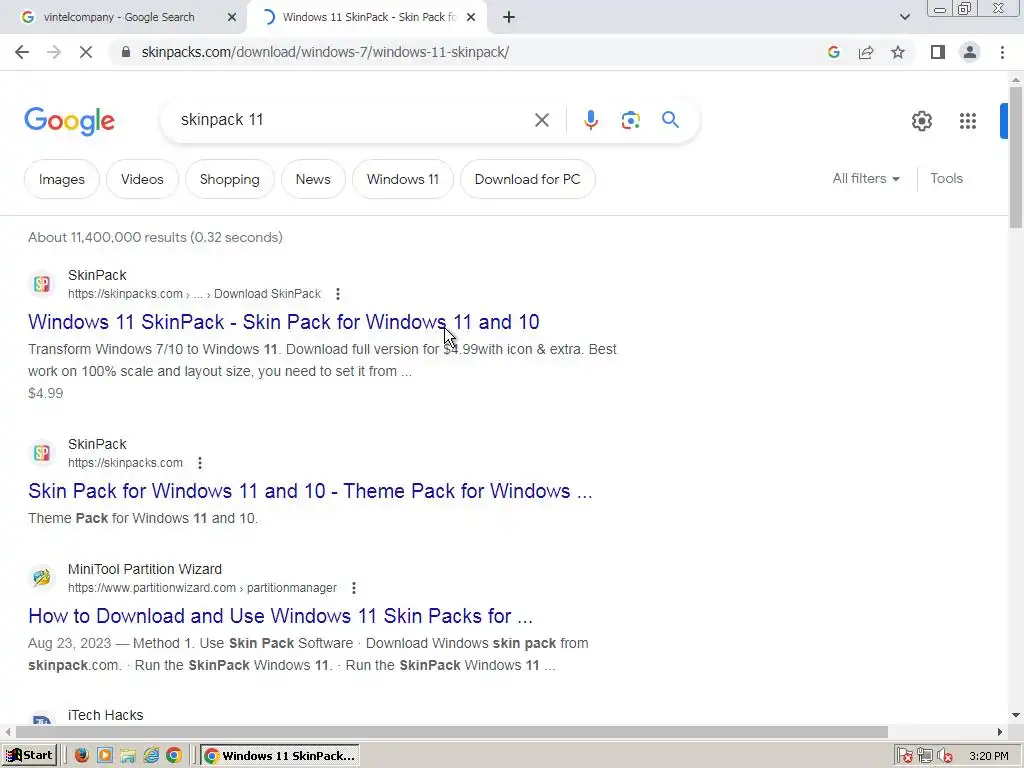
Task: Open Windows 11 SkinPack result link
Action: (283, 322)
